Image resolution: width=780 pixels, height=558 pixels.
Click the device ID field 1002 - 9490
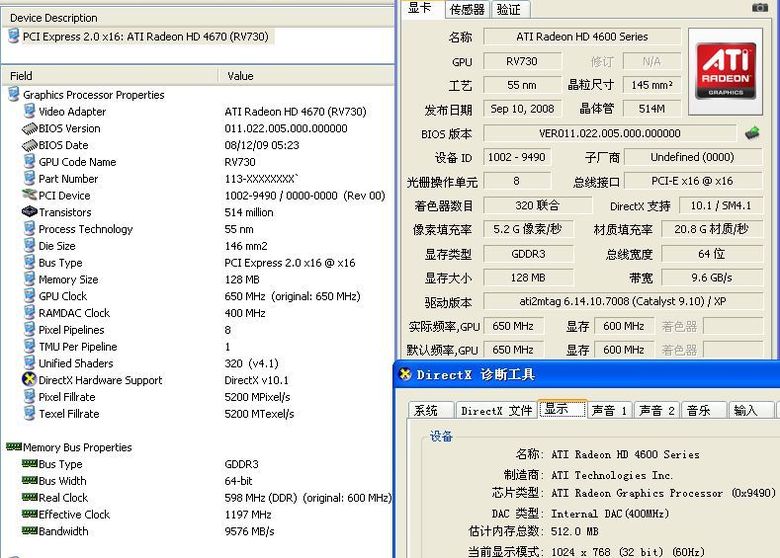[x=516, y=157]
